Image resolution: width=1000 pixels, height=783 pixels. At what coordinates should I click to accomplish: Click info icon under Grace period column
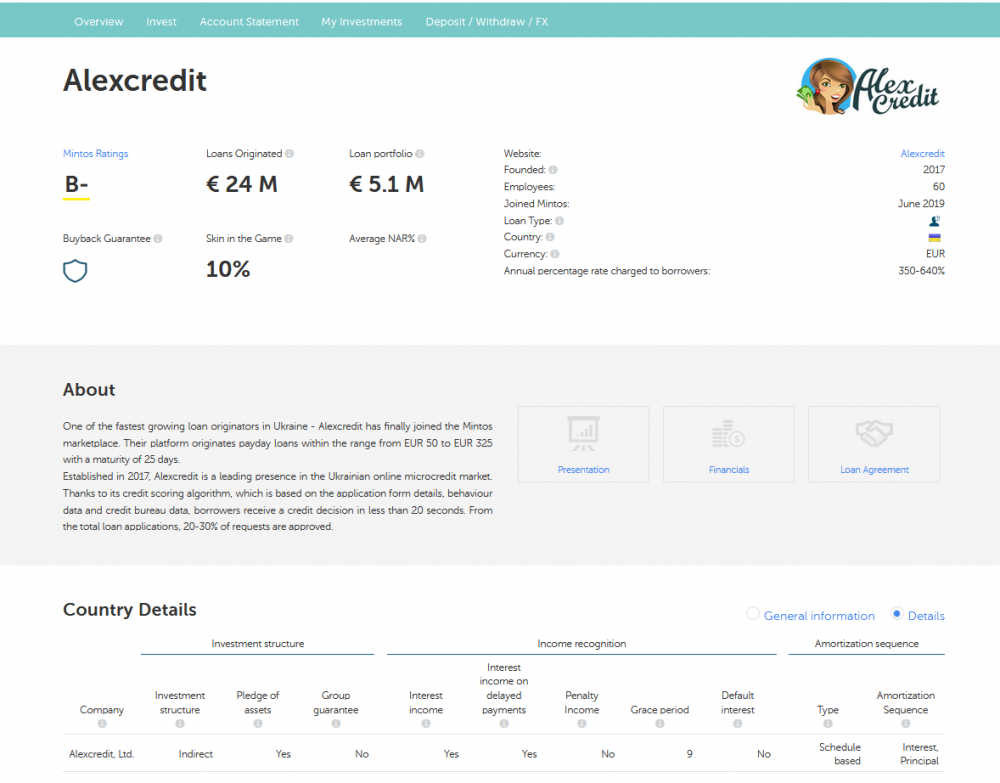(659, 724)
